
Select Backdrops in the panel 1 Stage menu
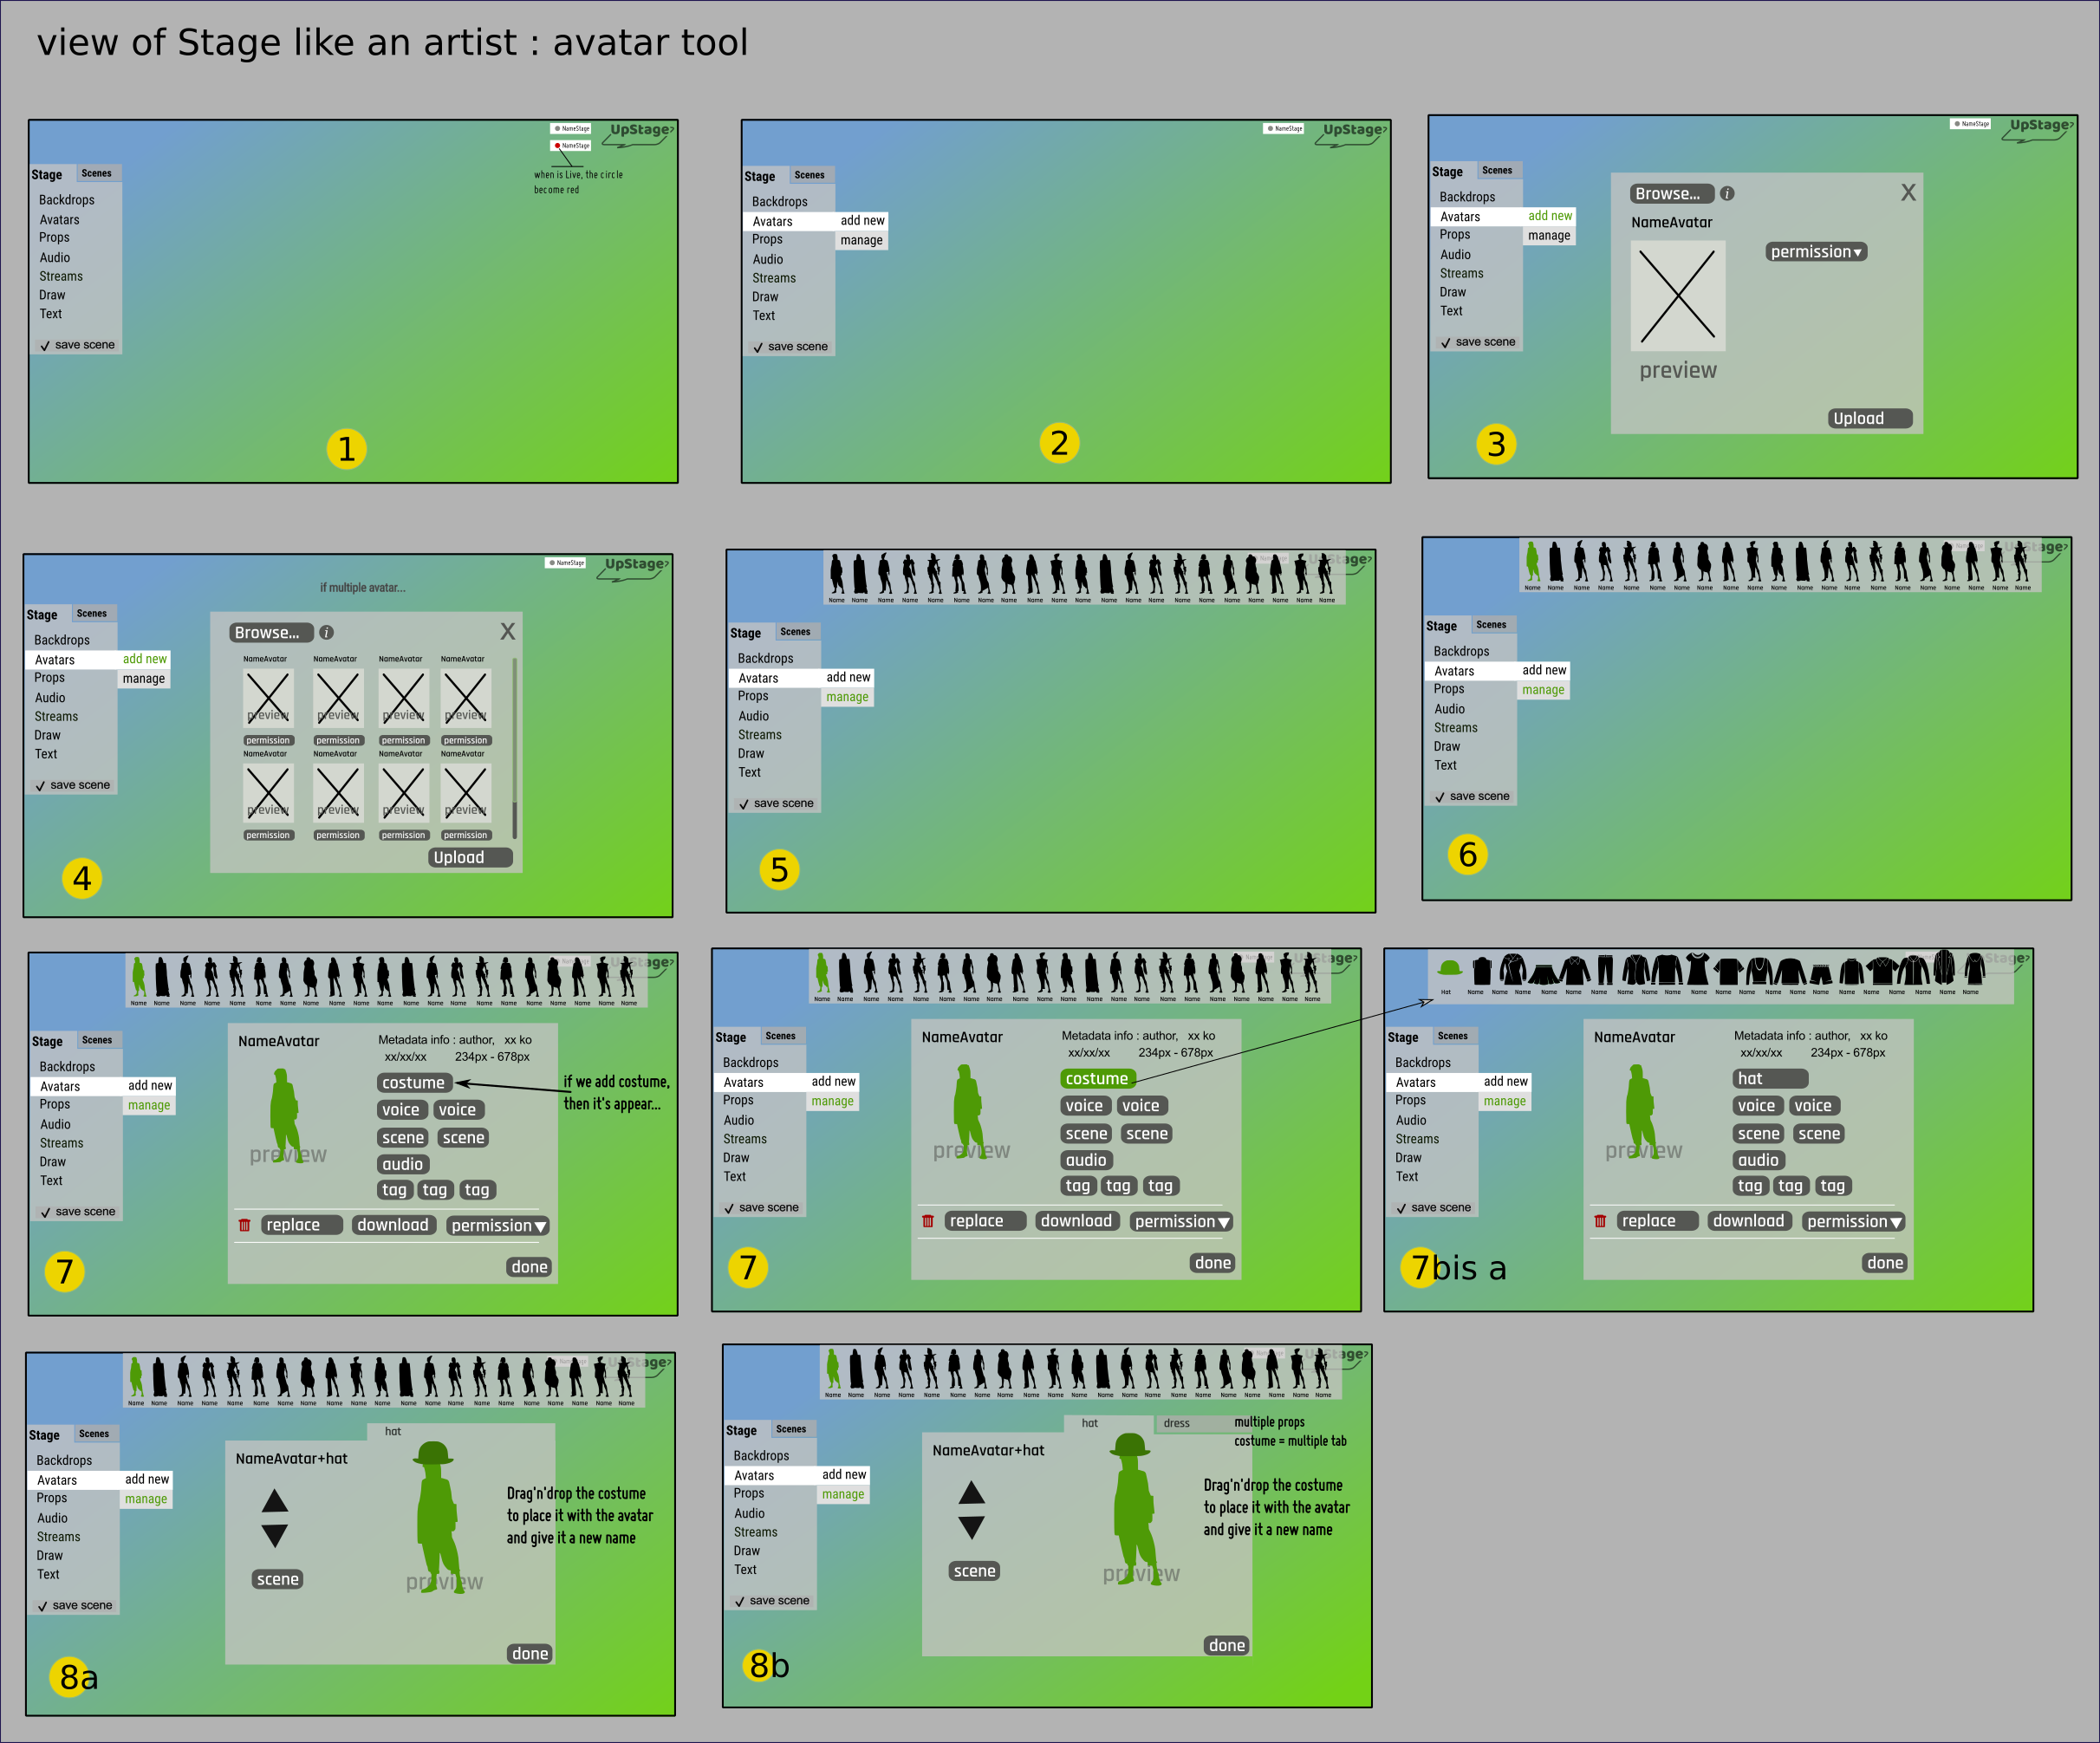point(67,200)
